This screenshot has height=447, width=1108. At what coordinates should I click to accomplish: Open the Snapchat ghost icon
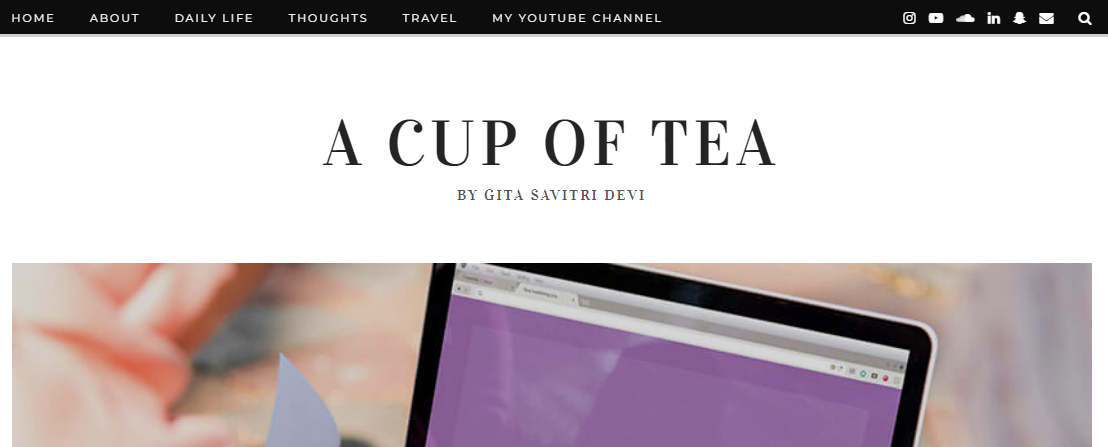tap(1019, 18)
